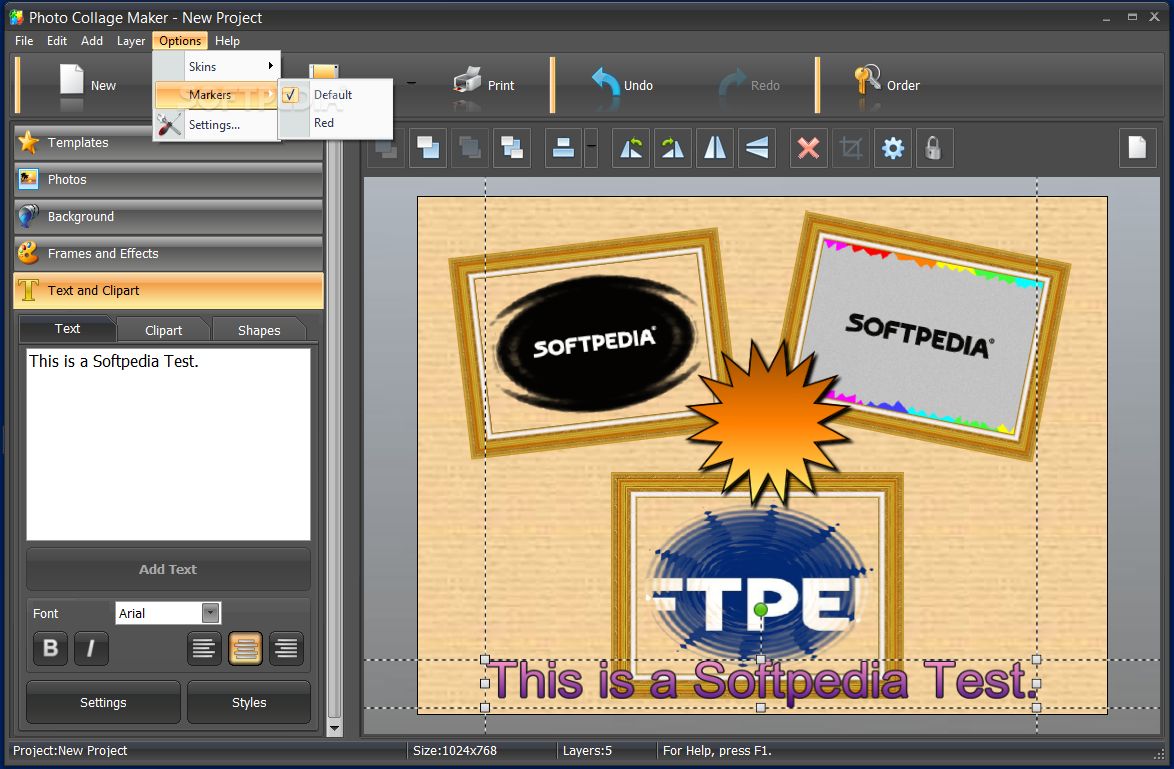
Task: Open the Order keys icon
Action: [867, 79]
